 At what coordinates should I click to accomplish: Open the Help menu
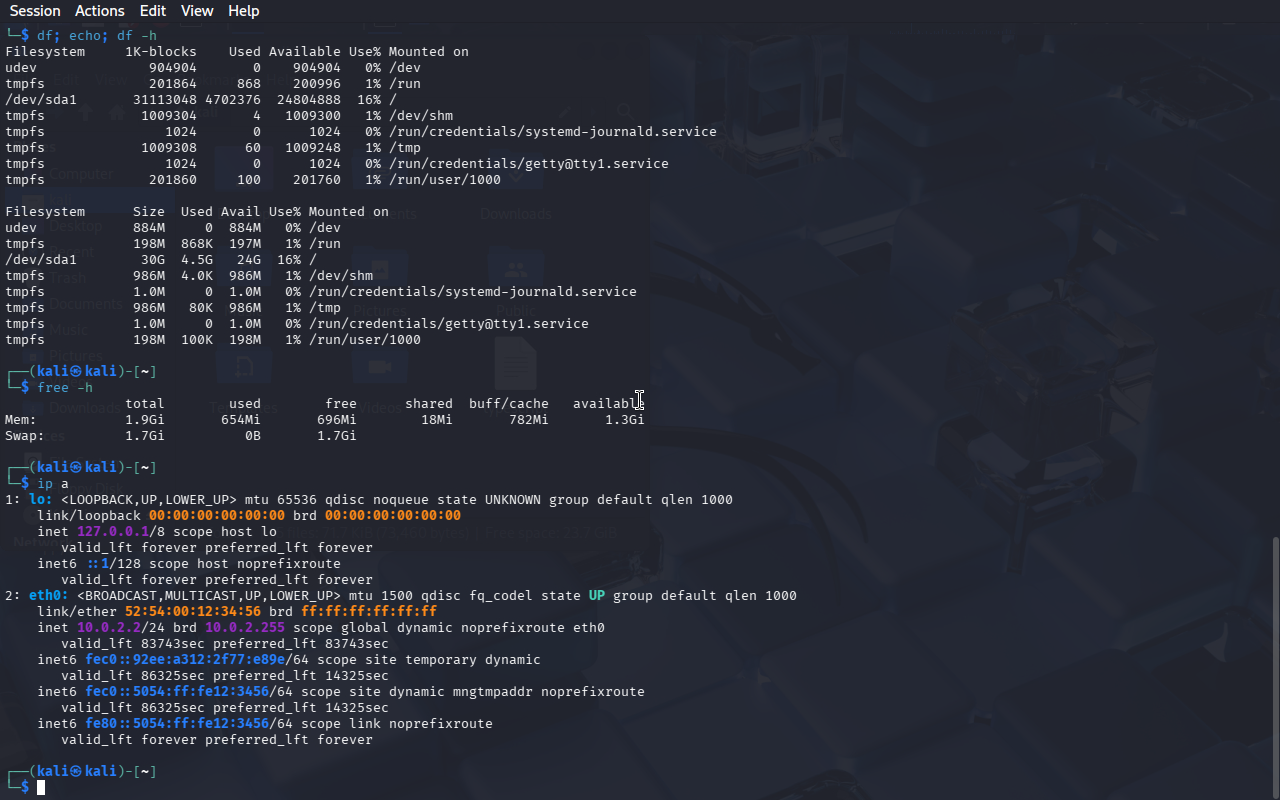point(243,11)
